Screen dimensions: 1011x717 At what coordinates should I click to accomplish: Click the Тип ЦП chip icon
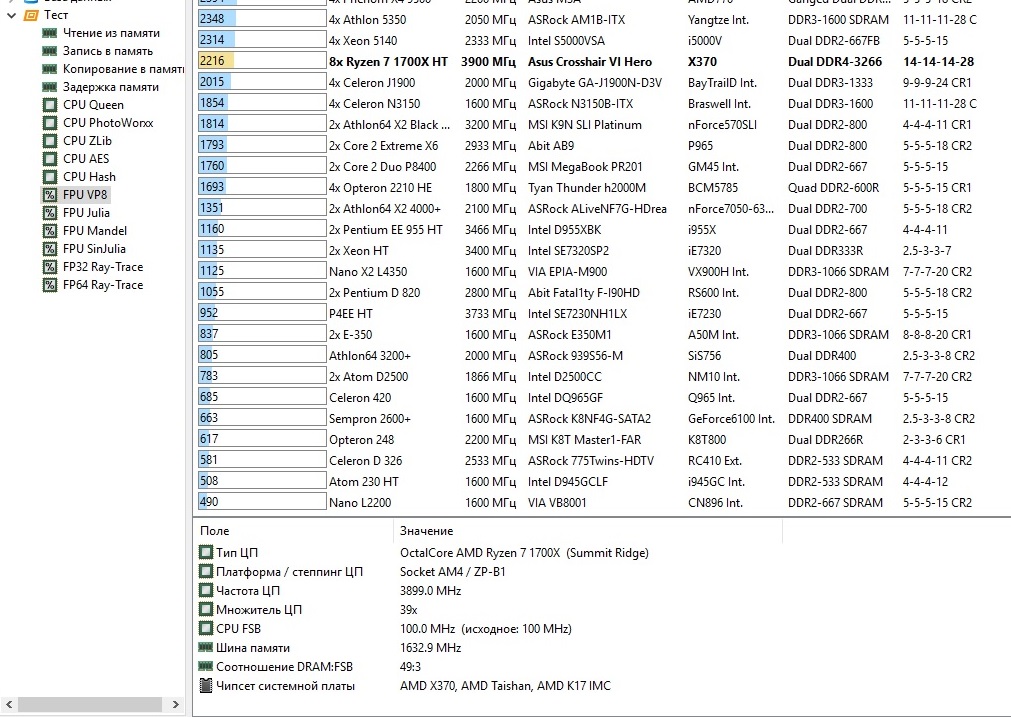click(x=206, y=552)
